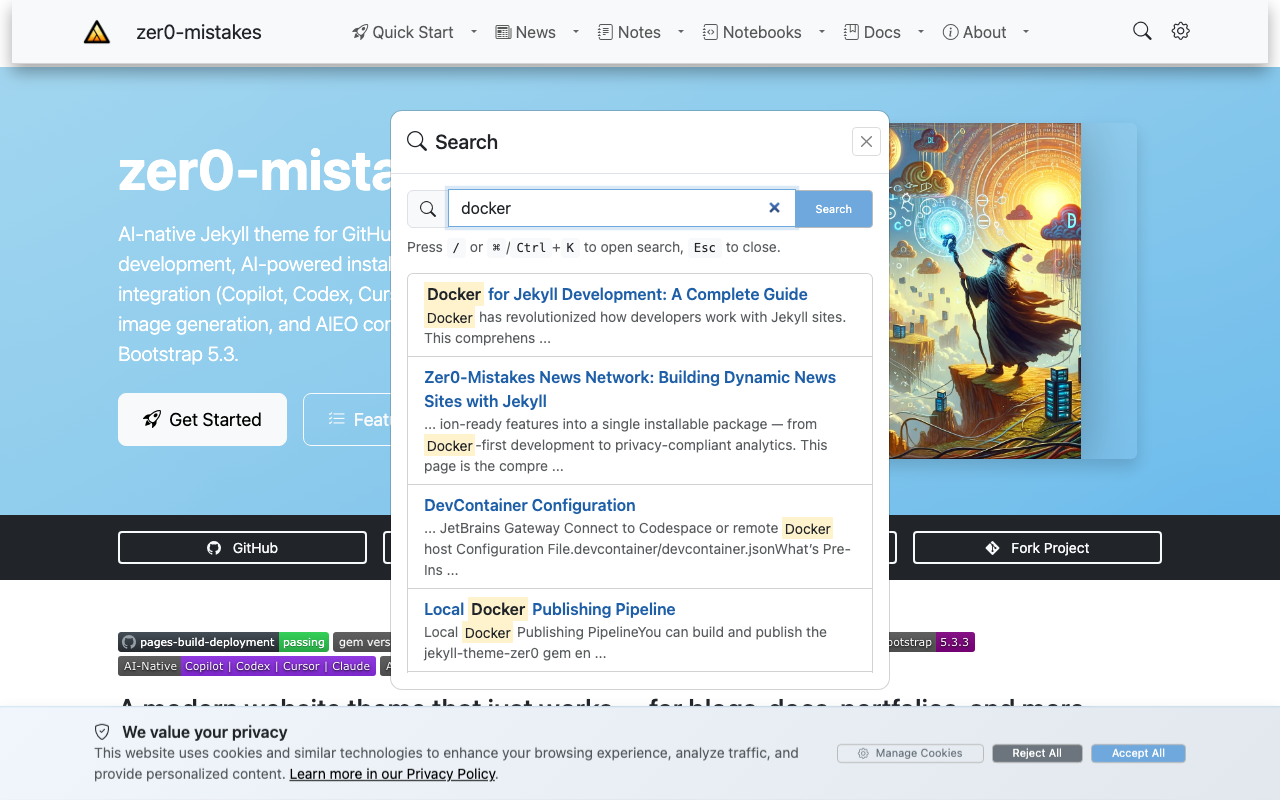Viewport: 1280px width, 800px height.
Task: Click the Manage Cookies button
Action: pos(910,753)
